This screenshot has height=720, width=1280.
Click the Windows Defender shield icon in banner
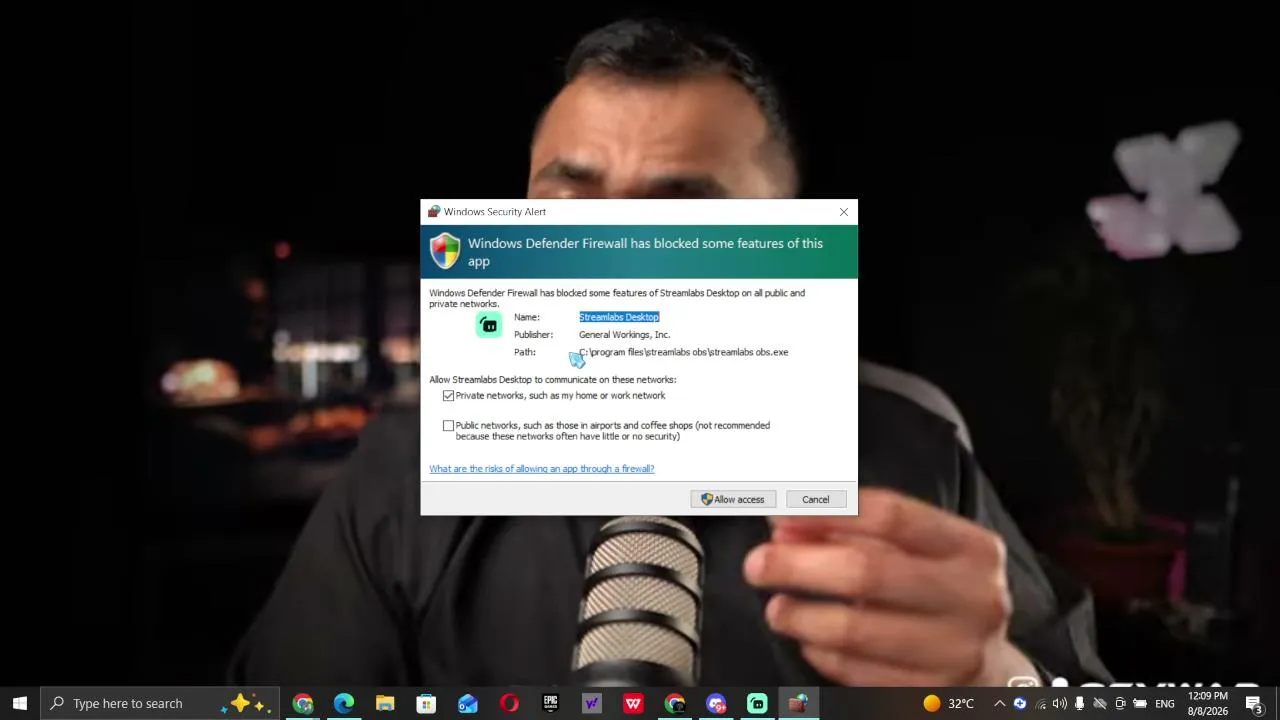[445, 251]
